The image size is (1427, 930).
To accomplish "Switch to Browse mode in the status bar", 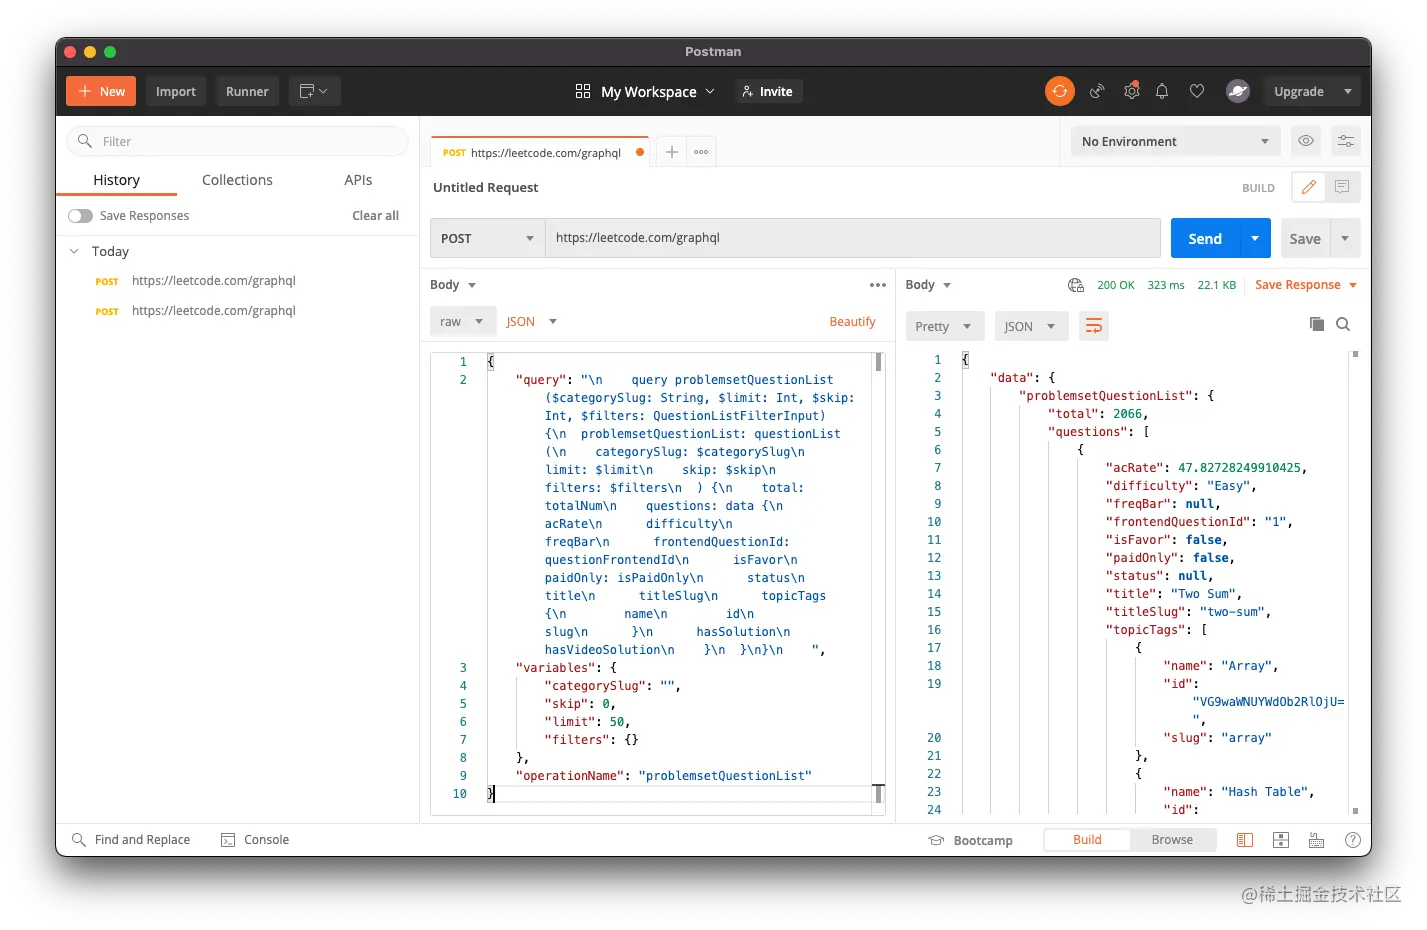I will (1172, 840).
